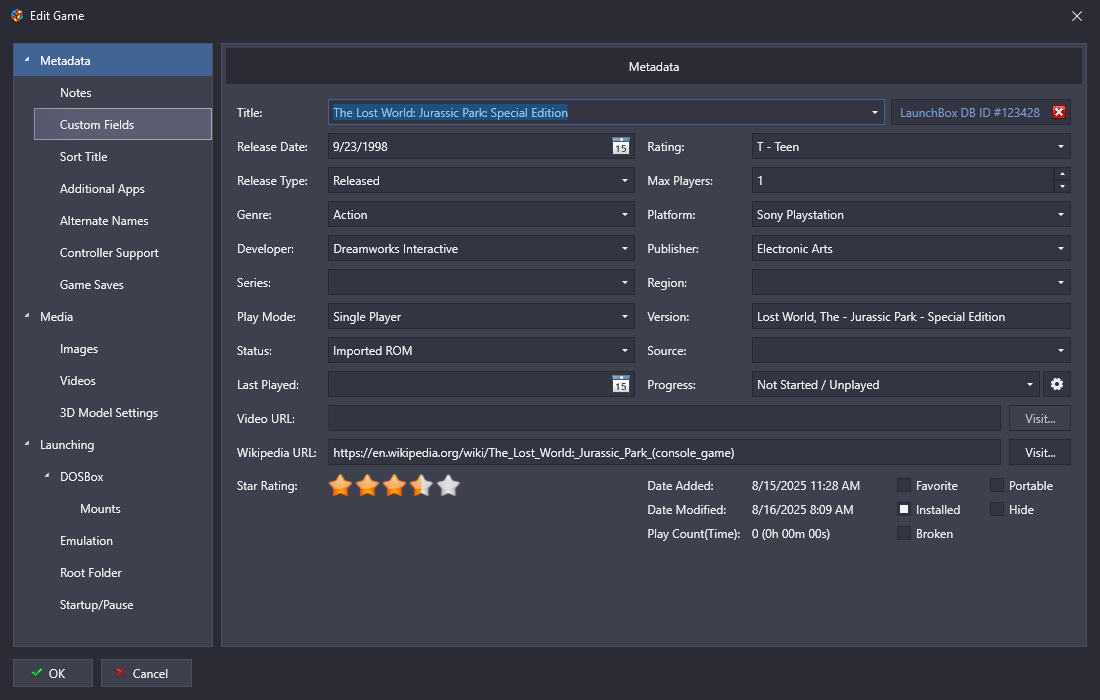Open Game Saves section
The height and width of the screenshot is (700, 1100).
coord(91,285)
